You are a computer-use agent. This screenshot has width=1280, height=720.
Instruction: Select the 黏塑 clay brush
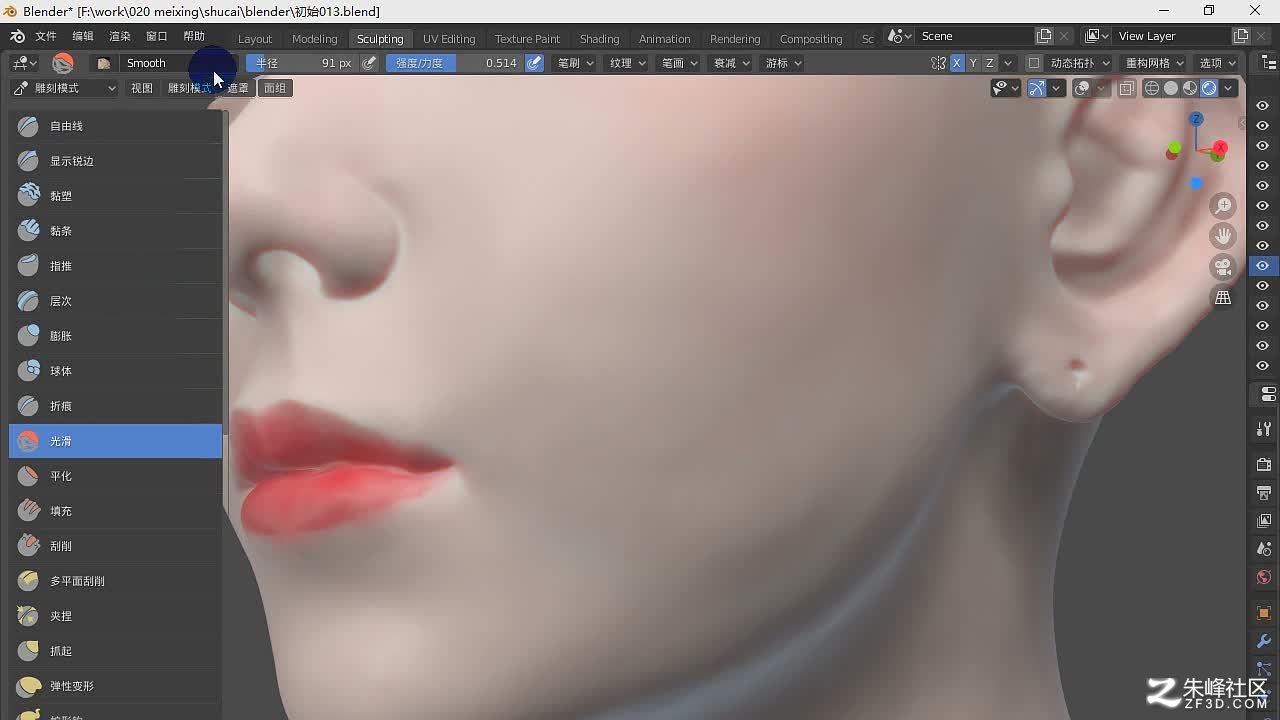[115, 196]
